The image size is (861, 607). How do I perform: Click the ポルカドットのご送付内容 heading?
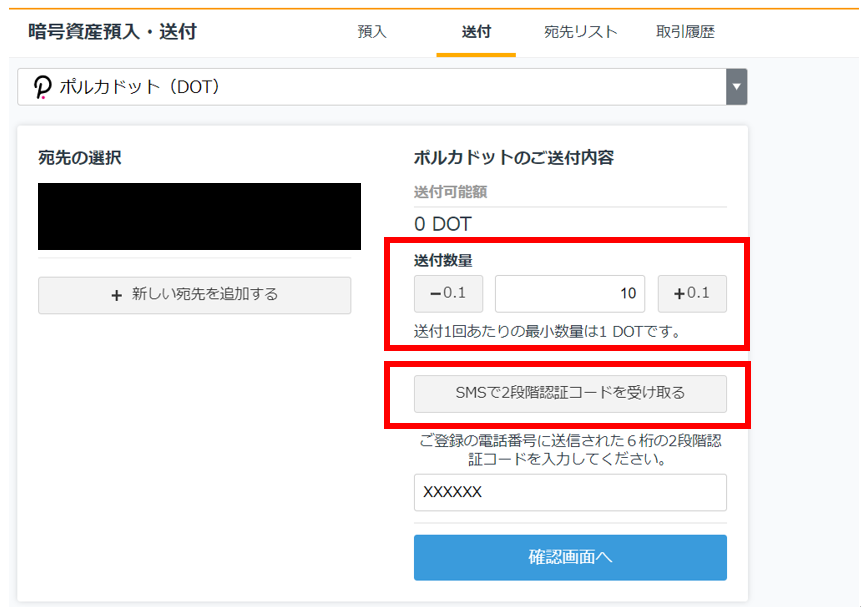(x=513, y=158)
